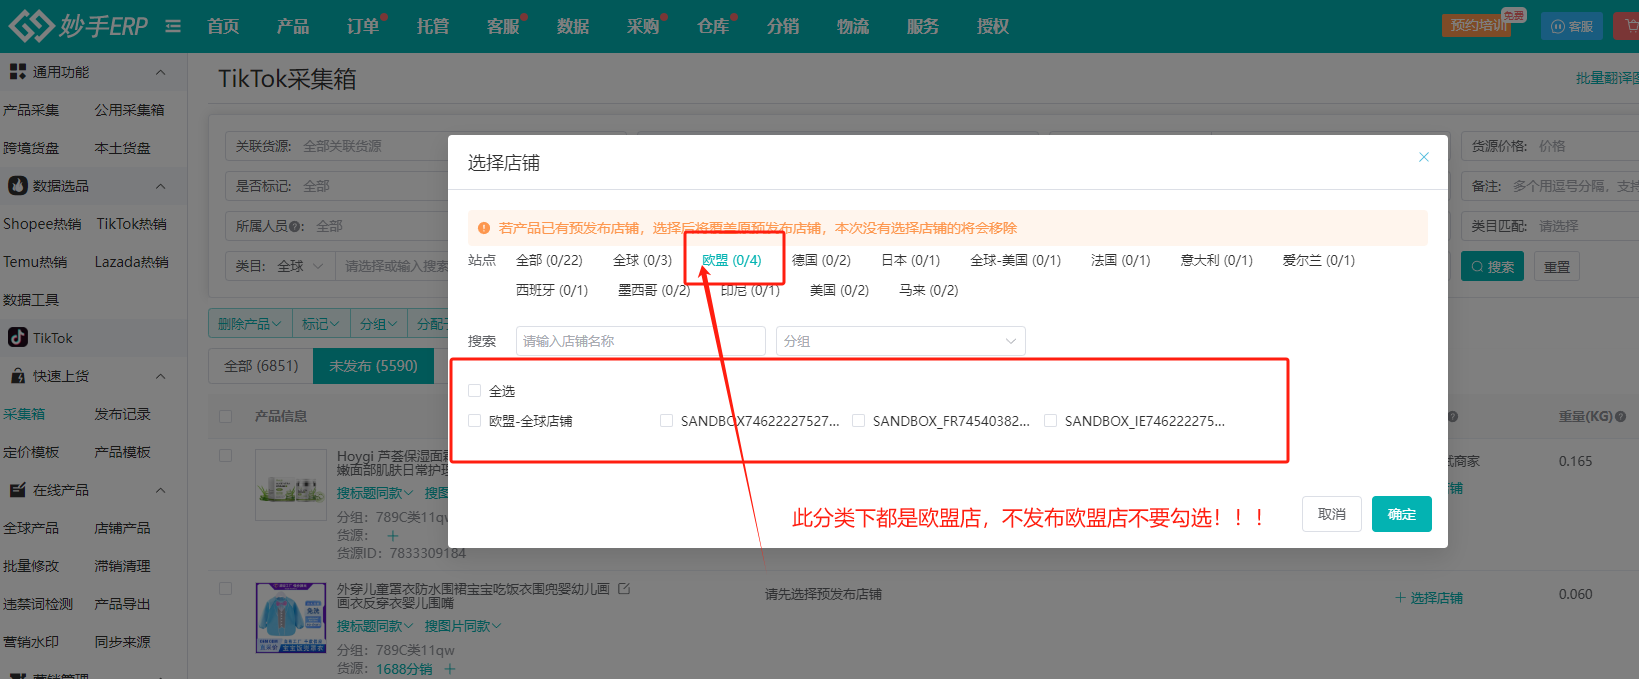Open the 预约培训 button in the top bar
This screenshot has width=1639, height=679.
1477,25
